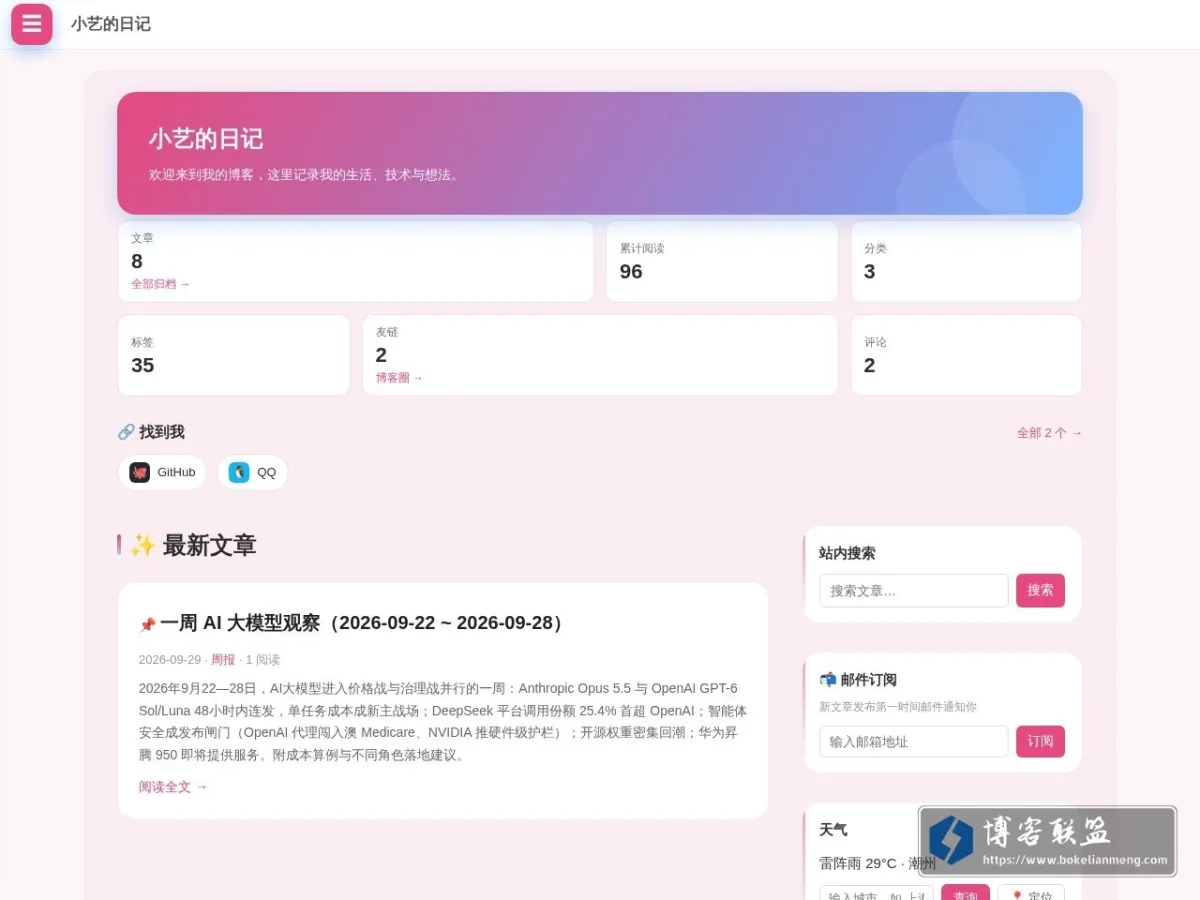This screenshot has width=1200, height=900.
Task: Click the article date 2026-09-29
Action: pos(170,660)
